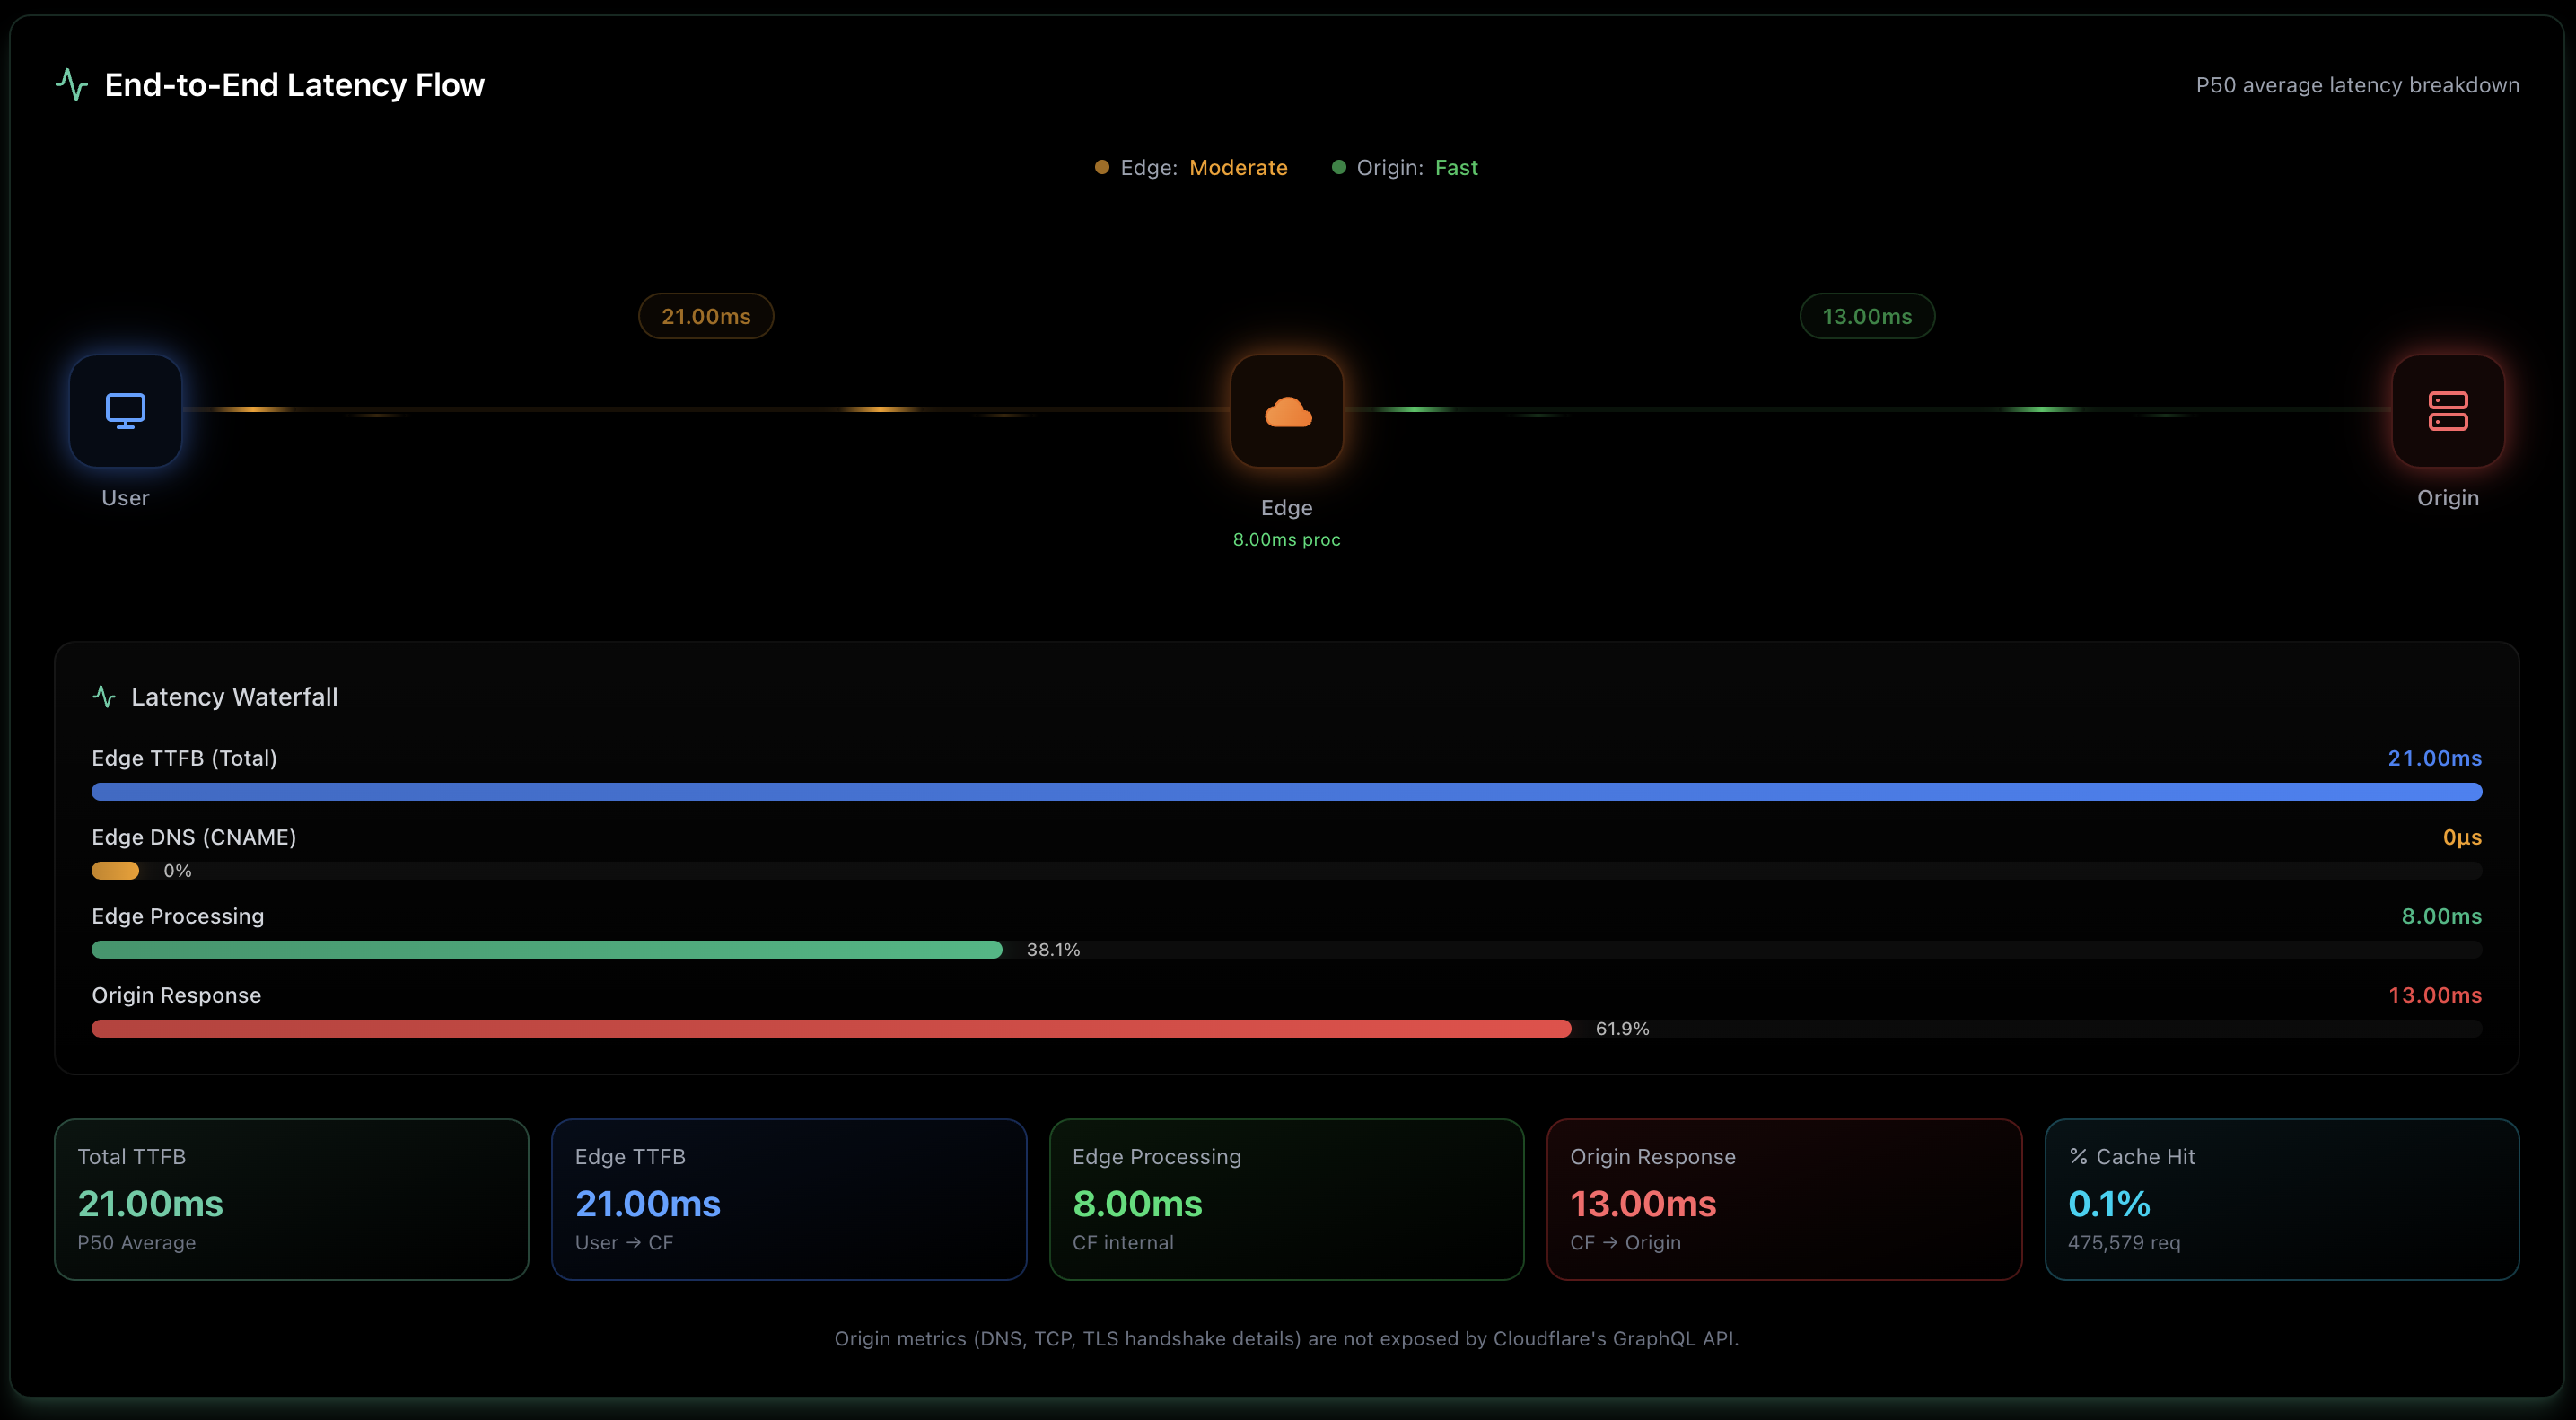2576x1420 pixels.
Task: Click the pulse icon beside End-to-End Latency Flow
Action: 72,85
